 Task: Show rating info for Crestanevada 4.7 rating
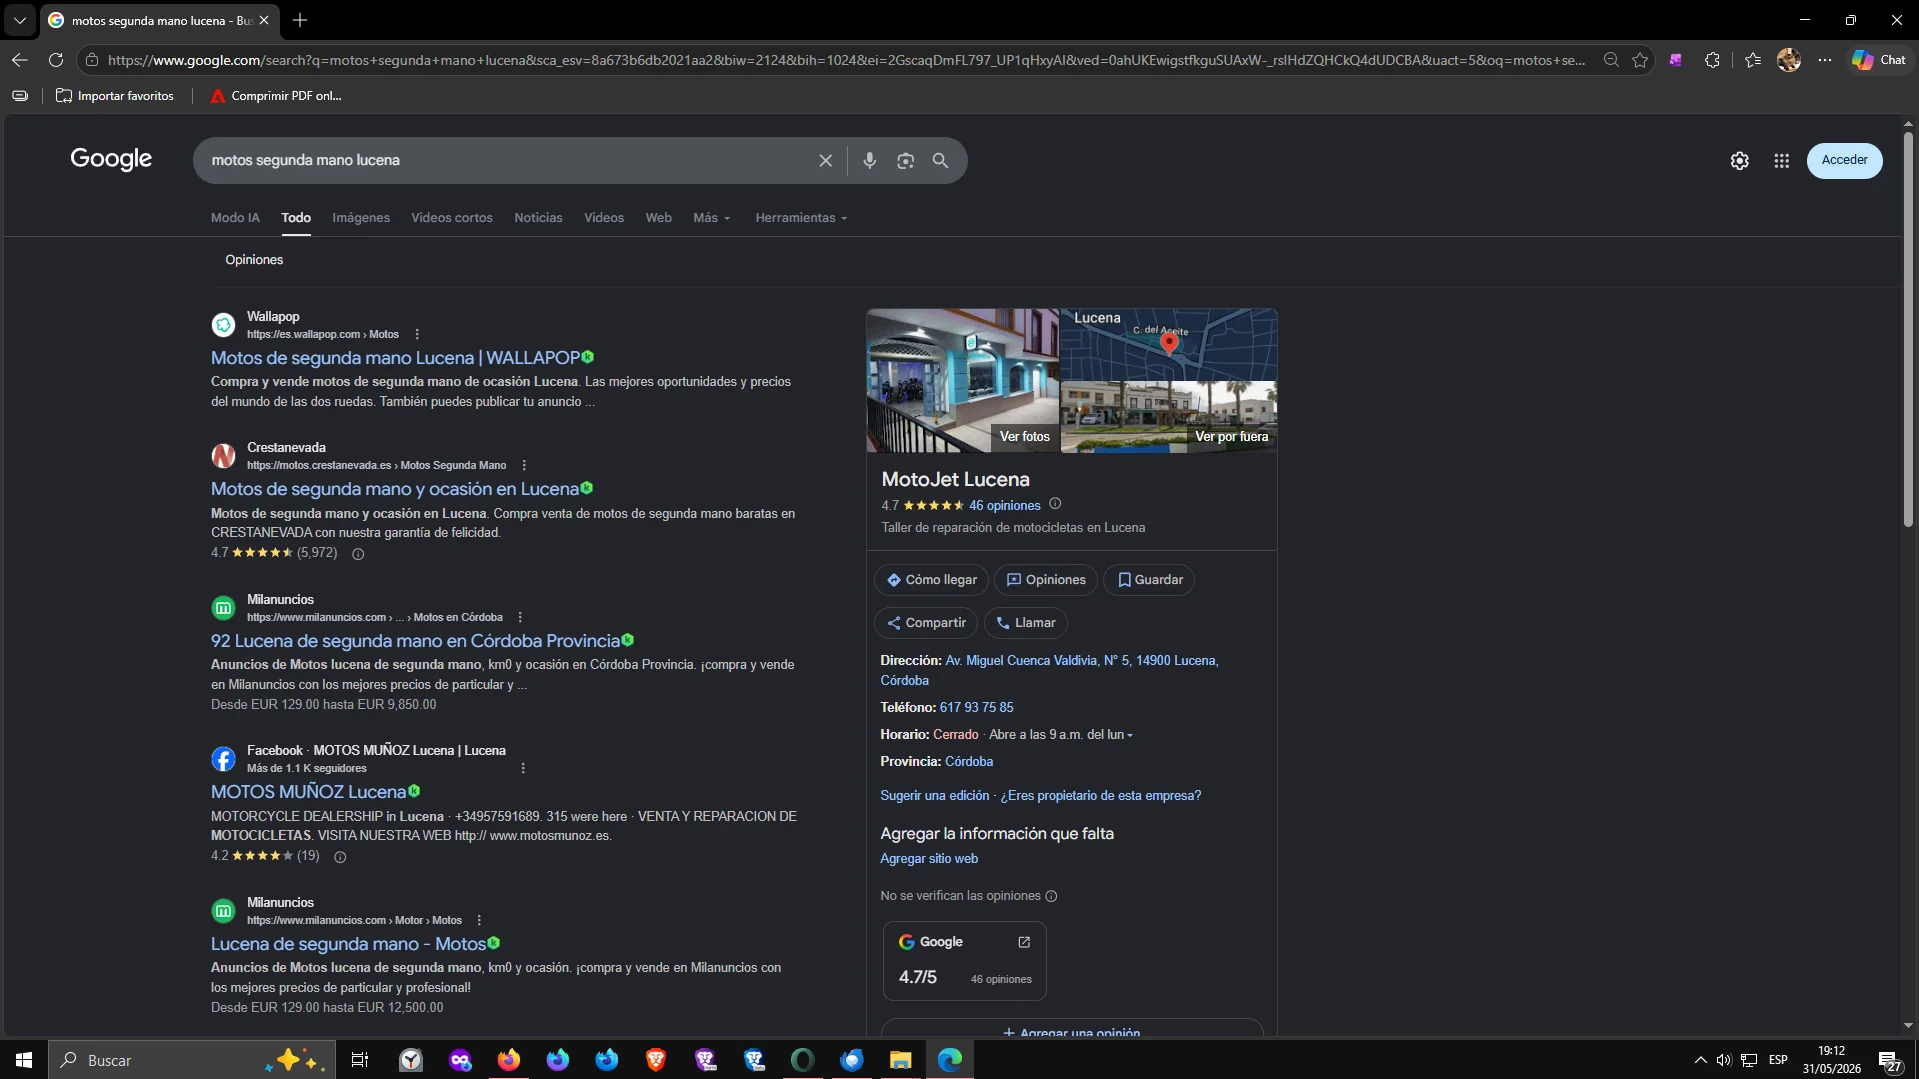click(358, 553)
